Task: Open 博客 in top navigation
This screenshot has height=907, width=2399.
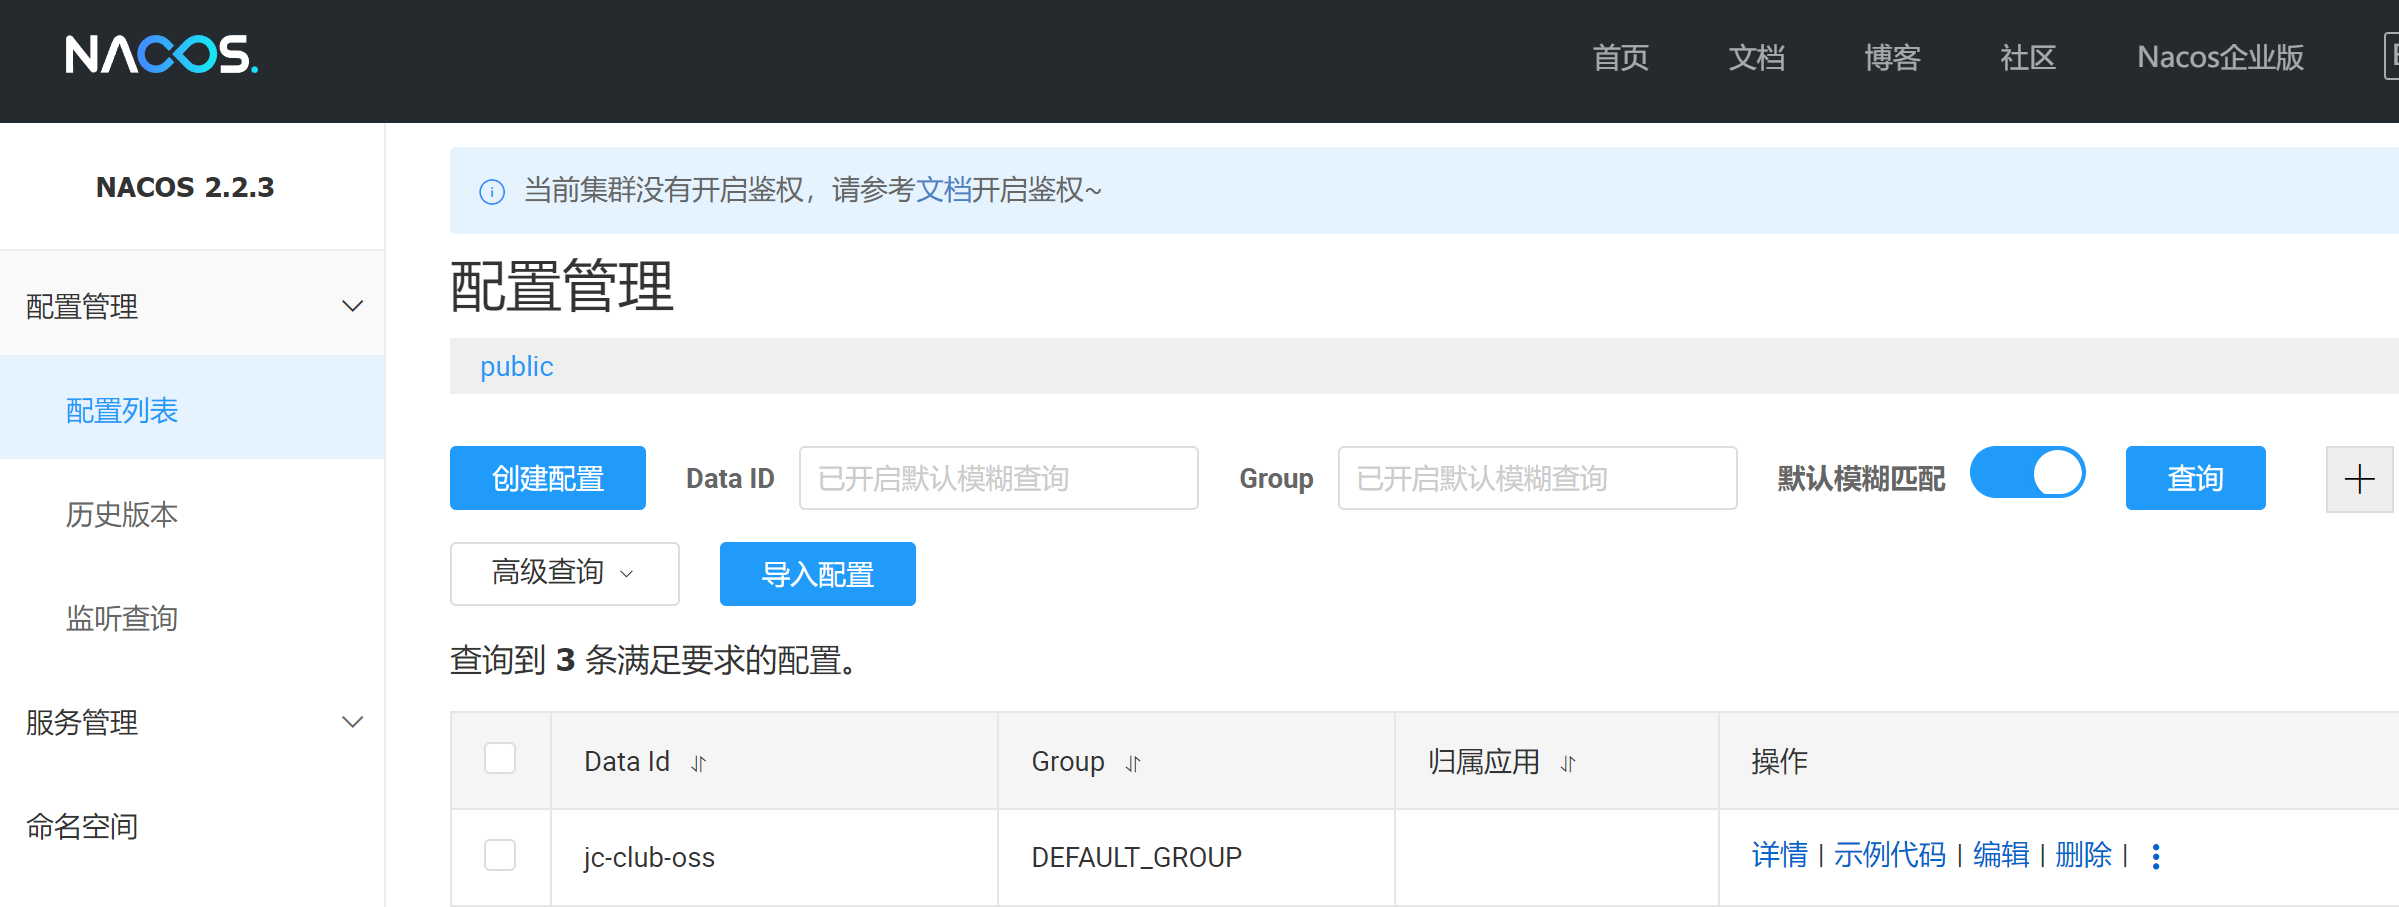Action: (1892, 57)
